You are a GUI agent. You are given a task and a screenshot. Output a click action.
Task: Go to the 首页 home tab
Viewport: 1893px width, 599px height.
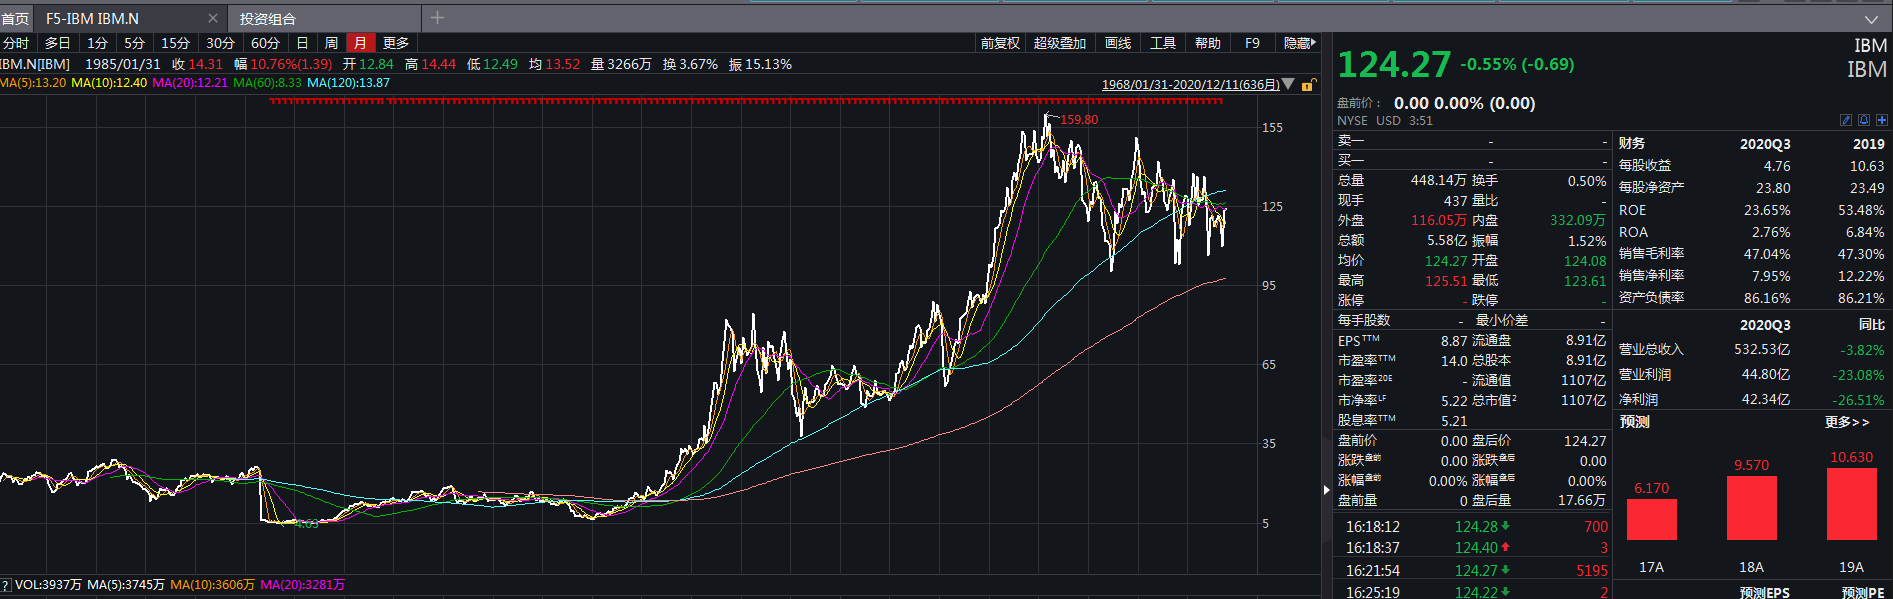[15, 19]
